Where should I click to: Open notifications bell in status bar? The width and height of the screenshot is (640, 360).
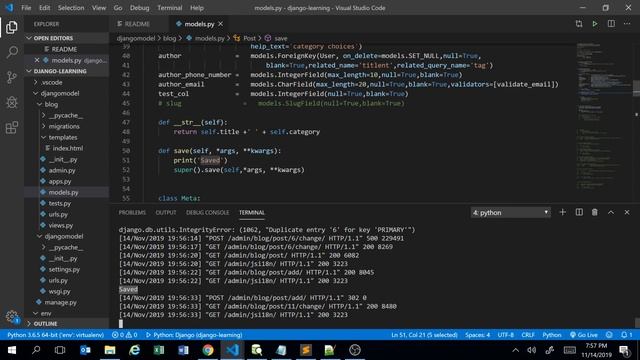[x=627, y=335]
